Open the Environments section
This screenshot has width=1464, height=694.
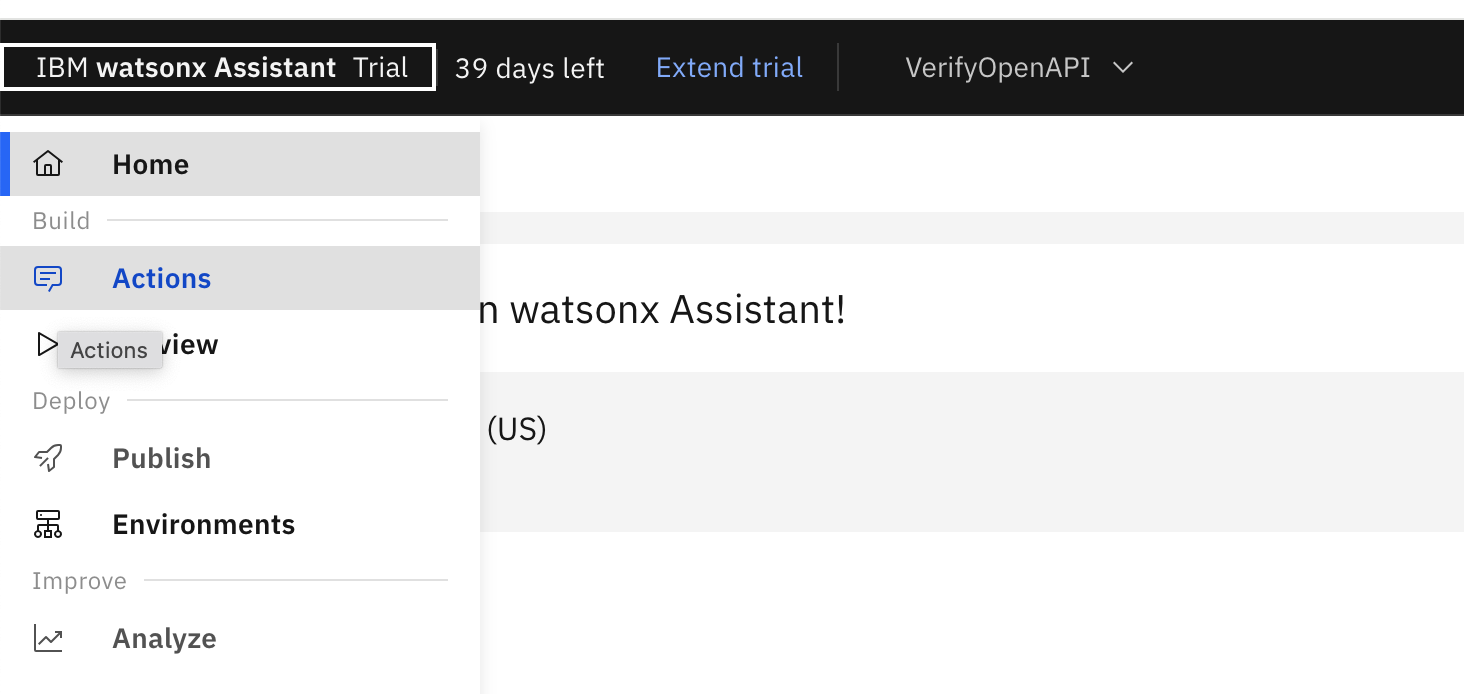point(203,524)
